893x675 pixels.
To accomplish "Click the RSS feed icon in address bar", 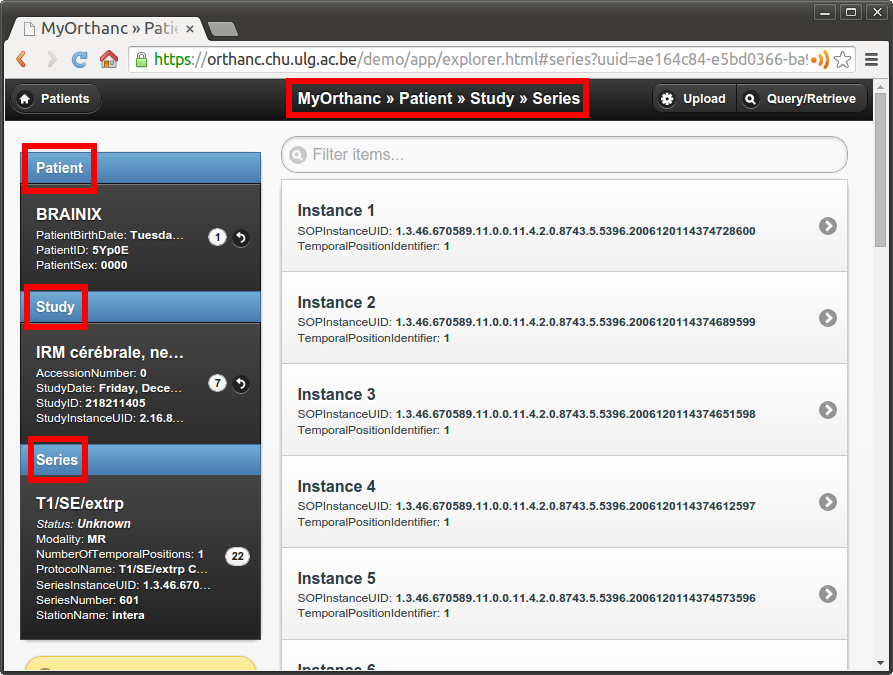I will pyautogui.click(x=819, y=59).
